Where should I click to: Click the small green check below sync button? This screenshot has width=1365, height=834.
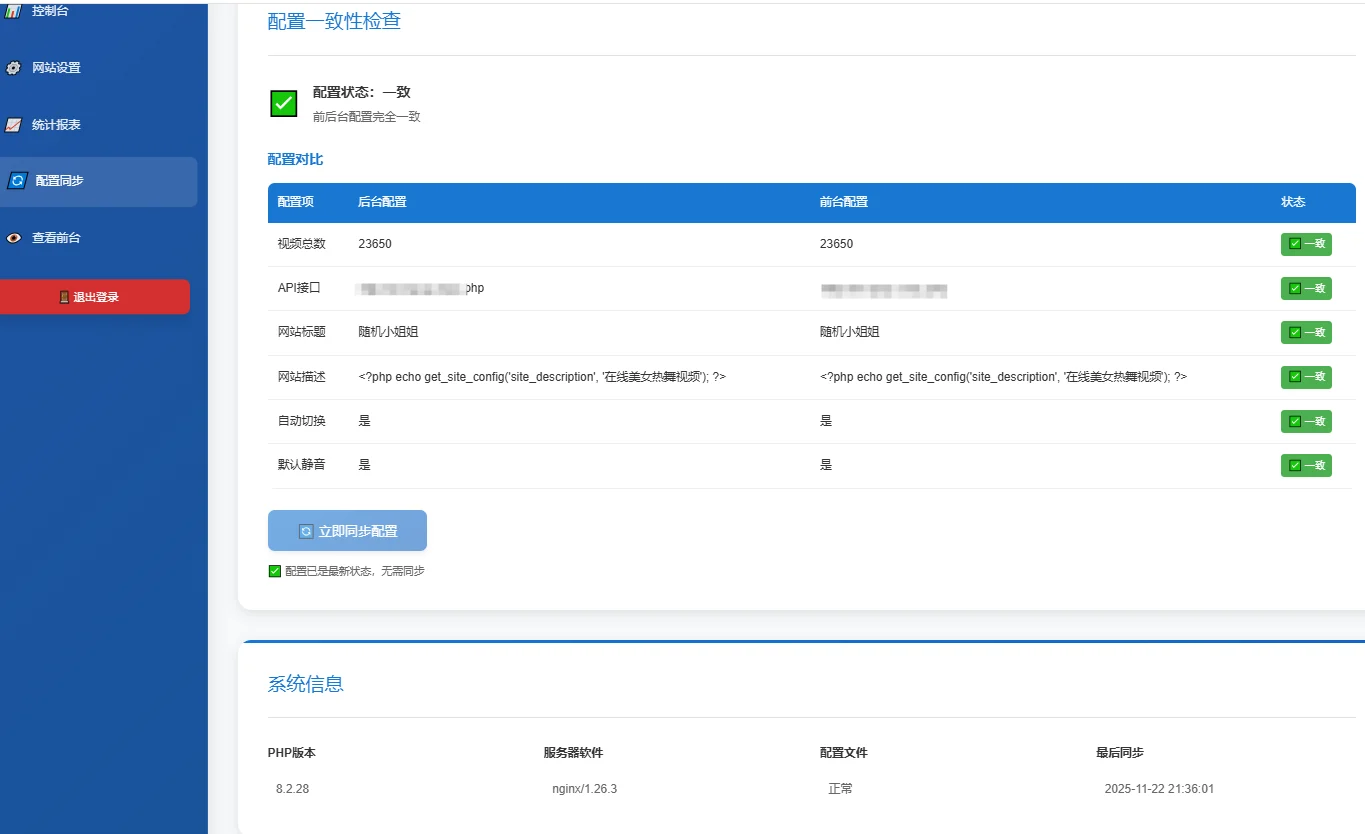tap(275, 571)
